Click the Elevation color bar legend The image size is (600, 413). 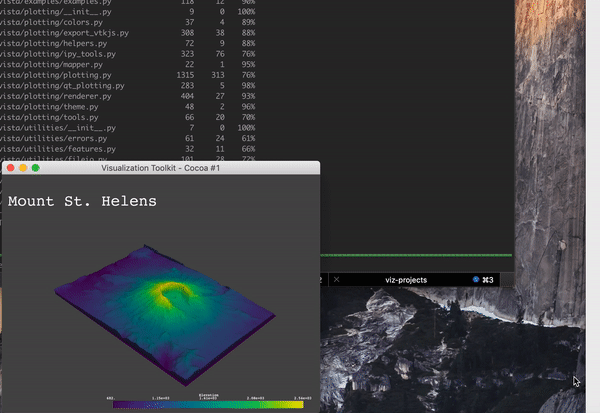tap(209, 402)
